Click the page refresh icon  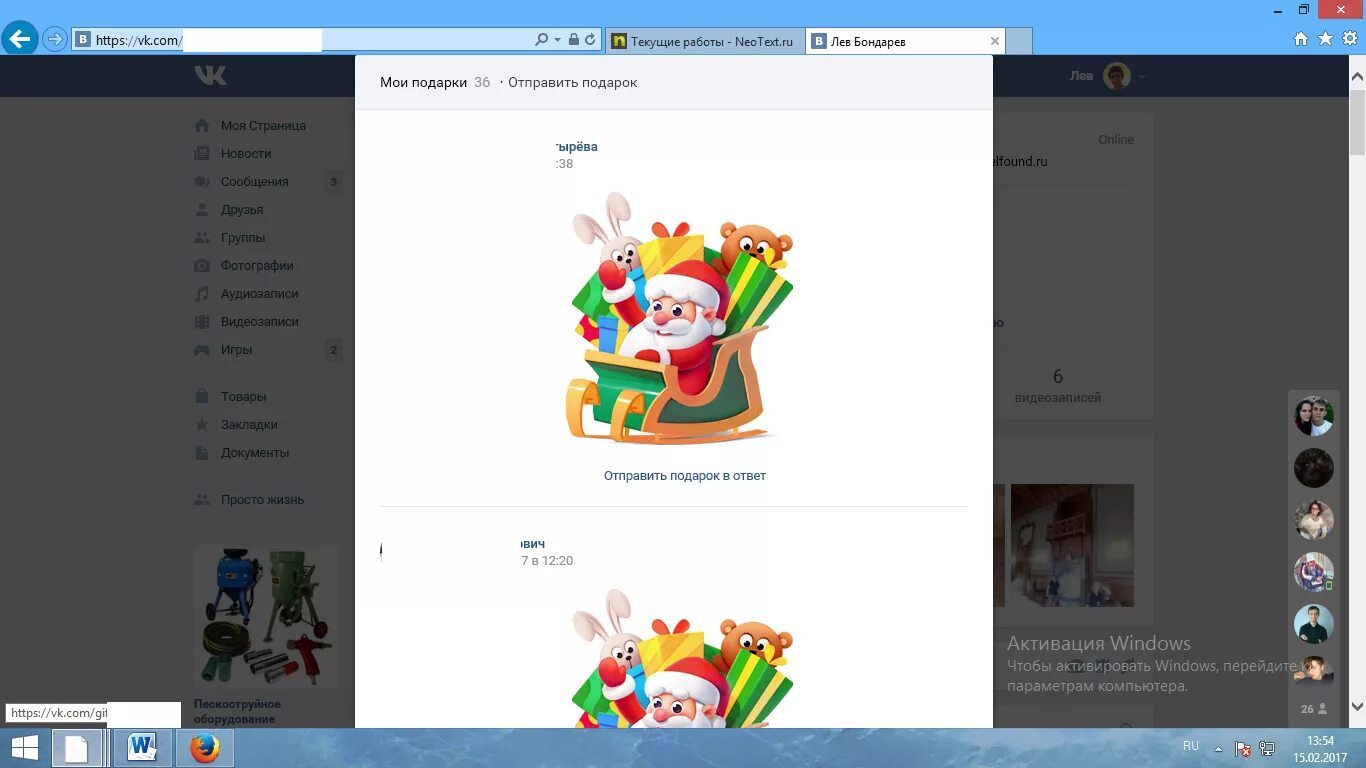click(590, 40)
